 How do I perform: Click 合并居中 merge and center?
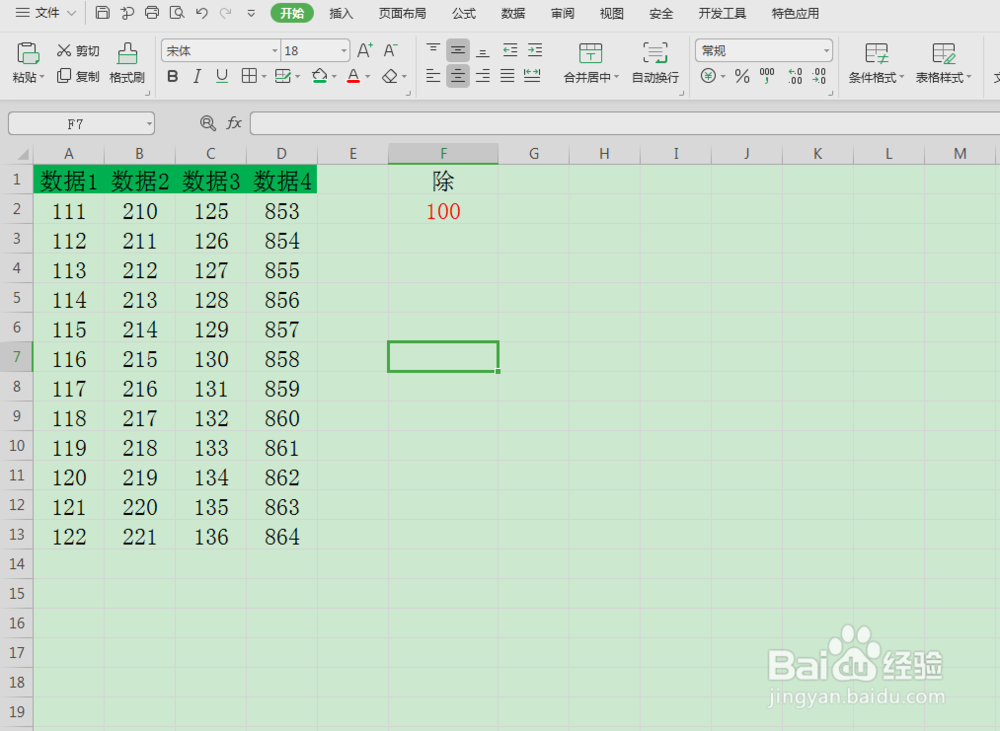591,63
